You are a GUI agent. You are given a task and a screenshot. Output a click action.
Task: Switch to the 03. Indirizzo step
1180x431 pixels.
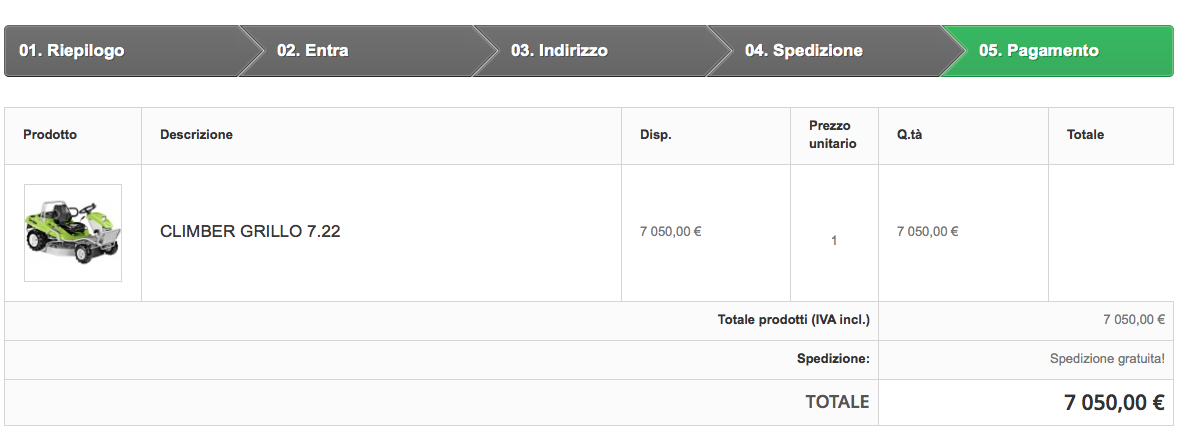tap(559, 51)
